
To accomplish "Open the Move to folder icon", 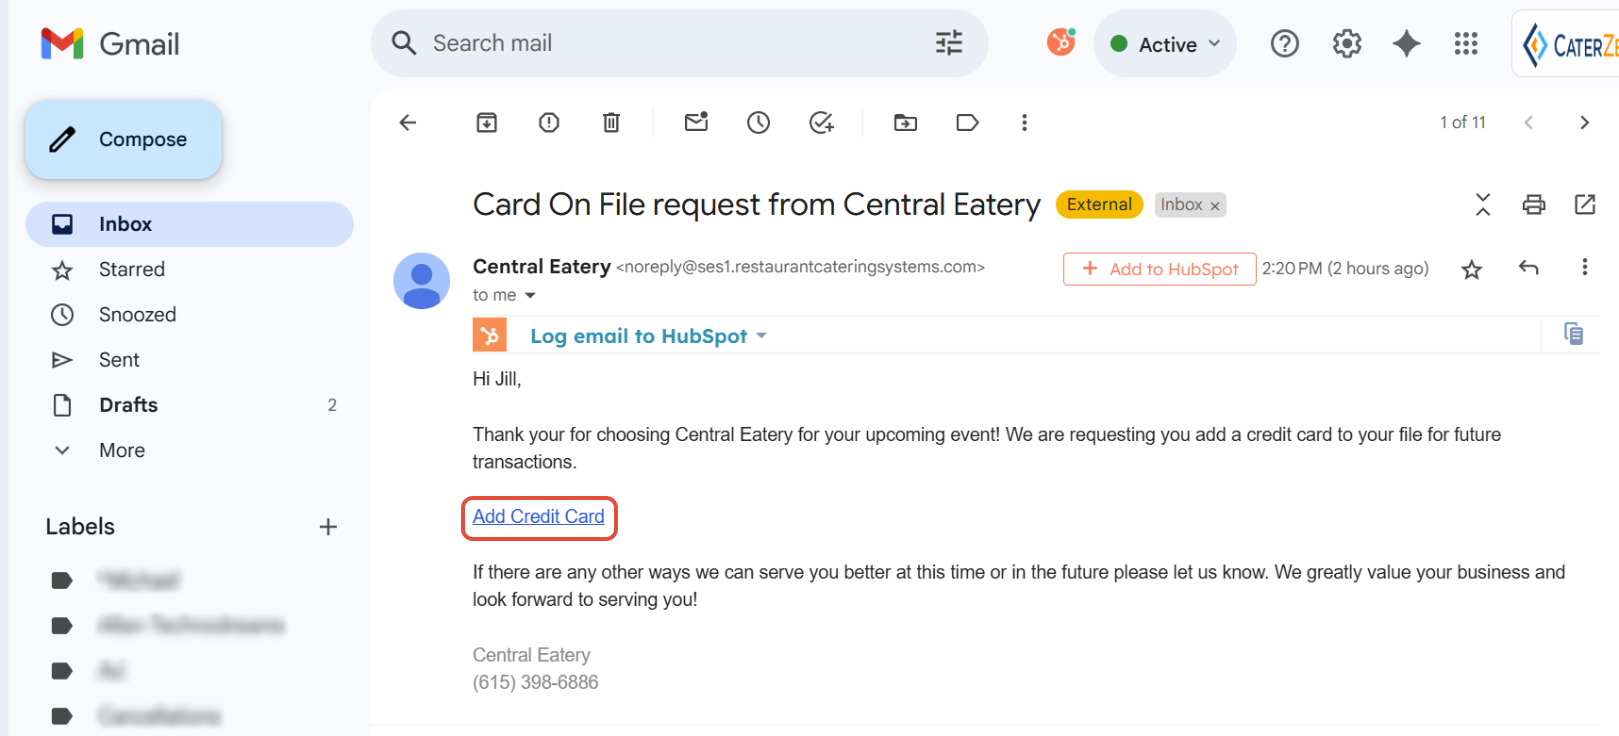I will coord(905,123).
